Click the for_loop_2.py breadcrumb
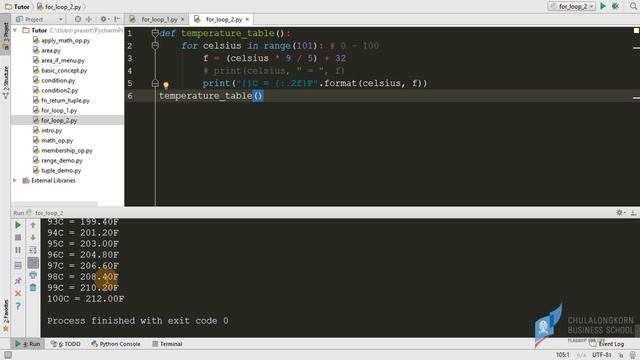Screen dimensions: 640x360 (59, 7)
